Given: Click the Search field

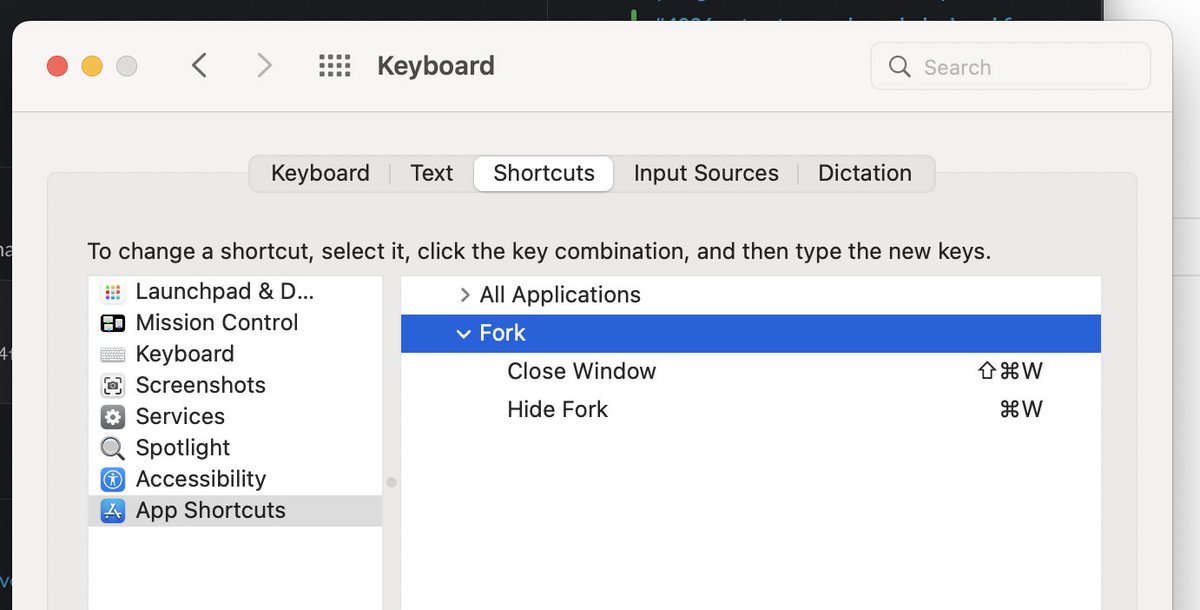Looking at the screenshot, I should 1011,67.
